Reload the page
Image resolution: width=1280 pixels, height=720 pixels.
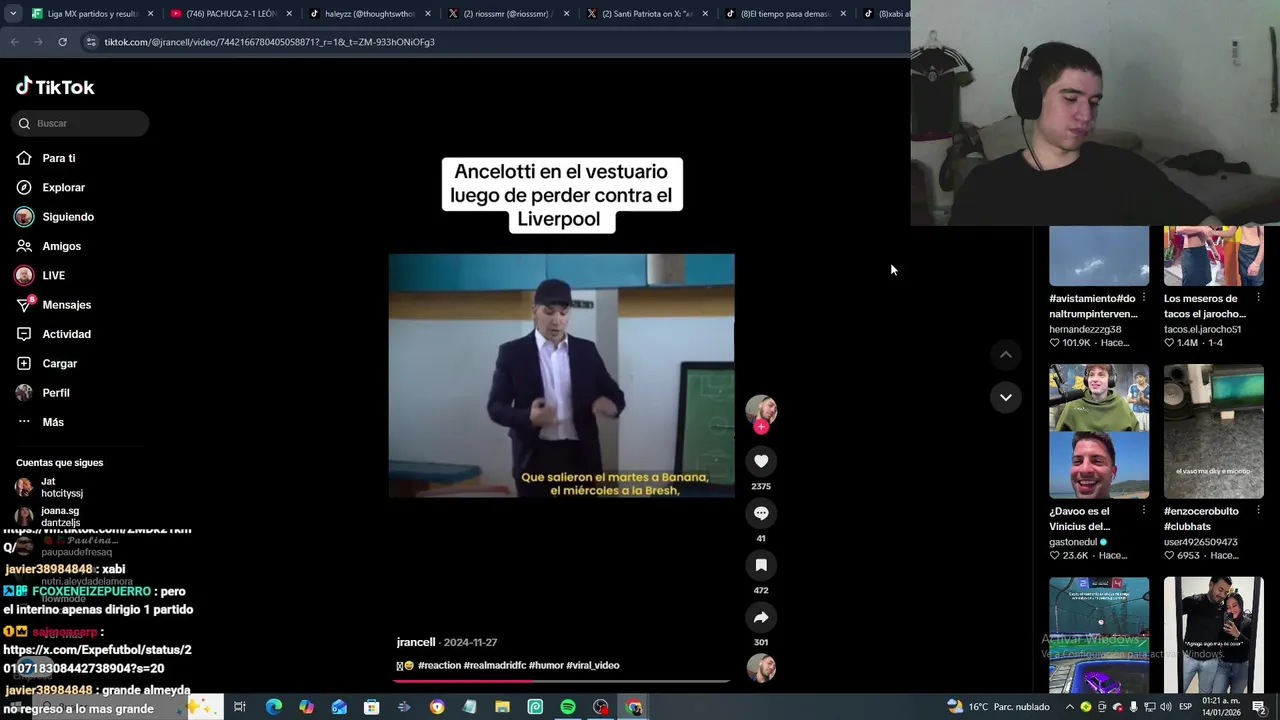coord(62,42)
